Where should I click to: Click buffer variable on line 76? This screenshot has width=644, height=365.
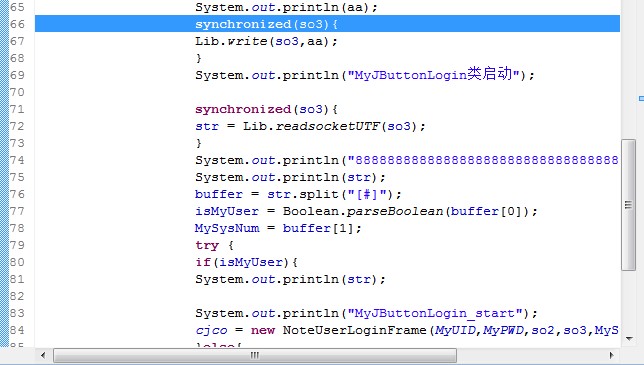[x=219, y=194]
